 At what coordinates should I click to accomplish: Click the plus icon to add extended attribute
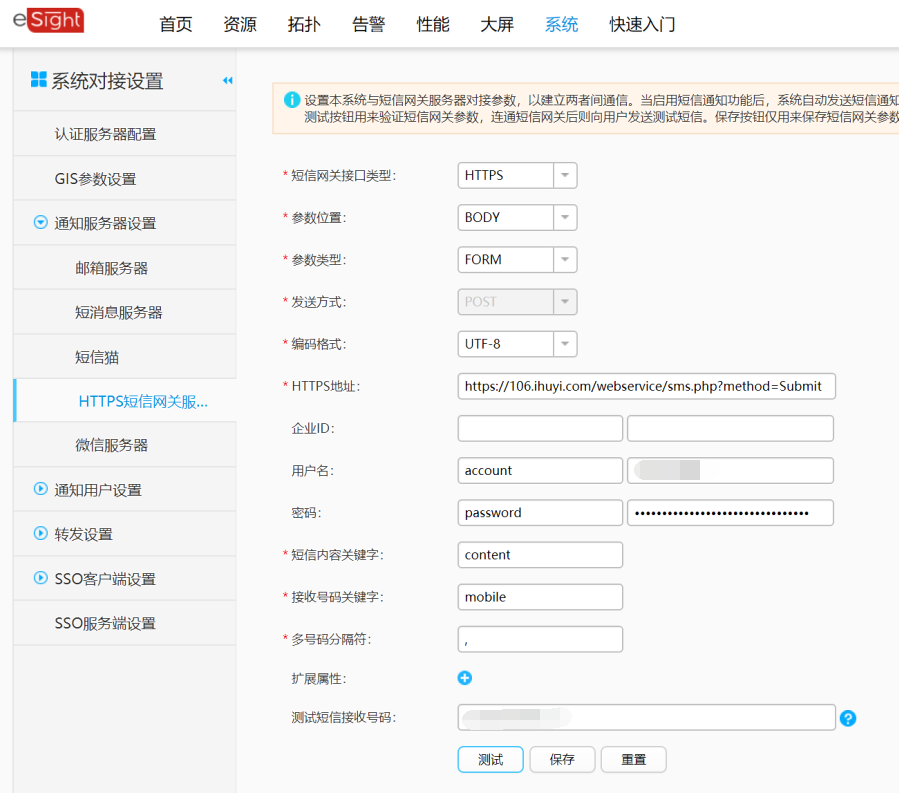pos(464,678)
